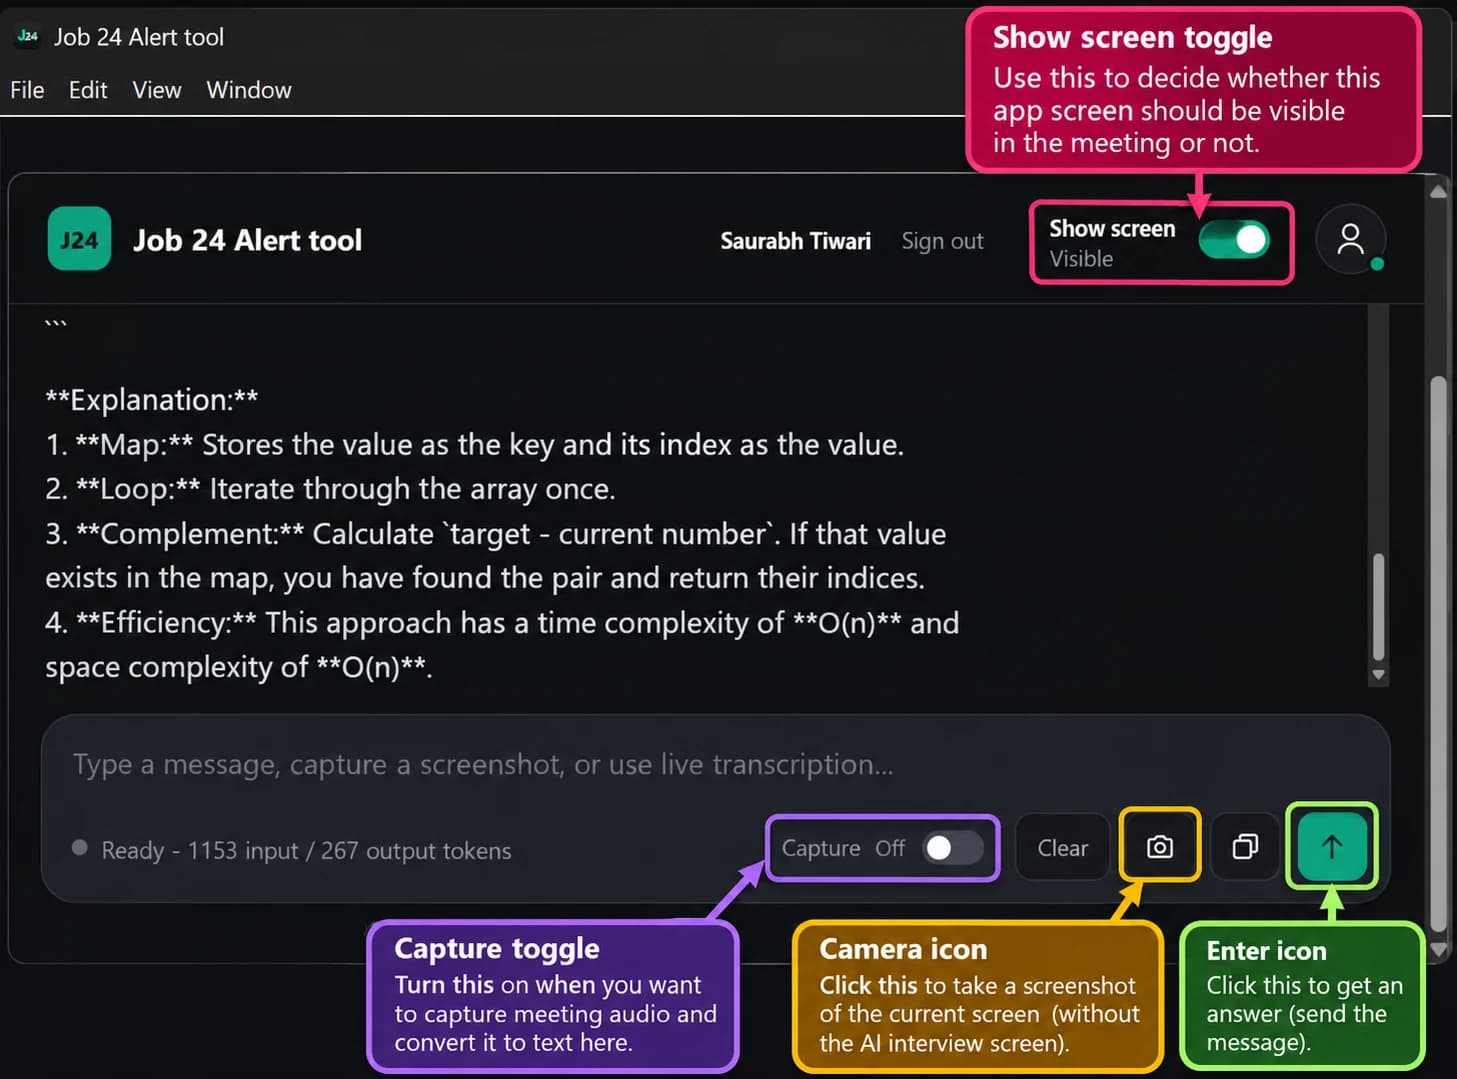Image resolution: width=1457 pixels, height=1079 pixels.
Task: Click the small J24 title bar icon
Action: 27,36
